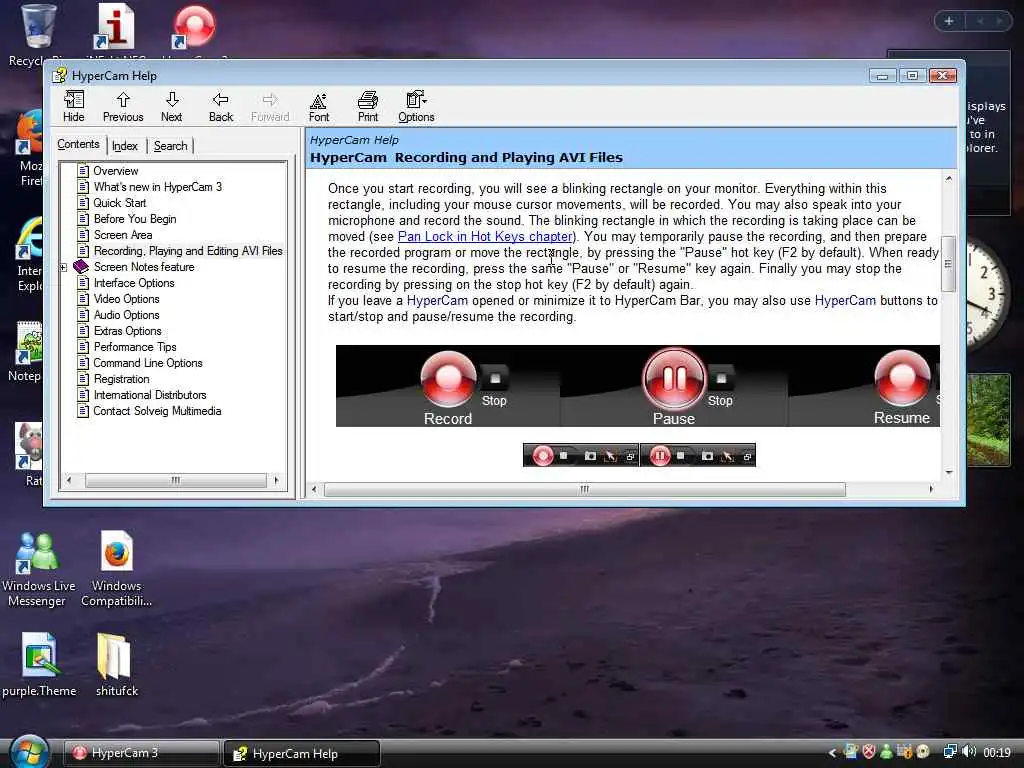Switch to HyperCam 3 taskbar button
The width and height of the screenshot is (1024, 768).
142,753
